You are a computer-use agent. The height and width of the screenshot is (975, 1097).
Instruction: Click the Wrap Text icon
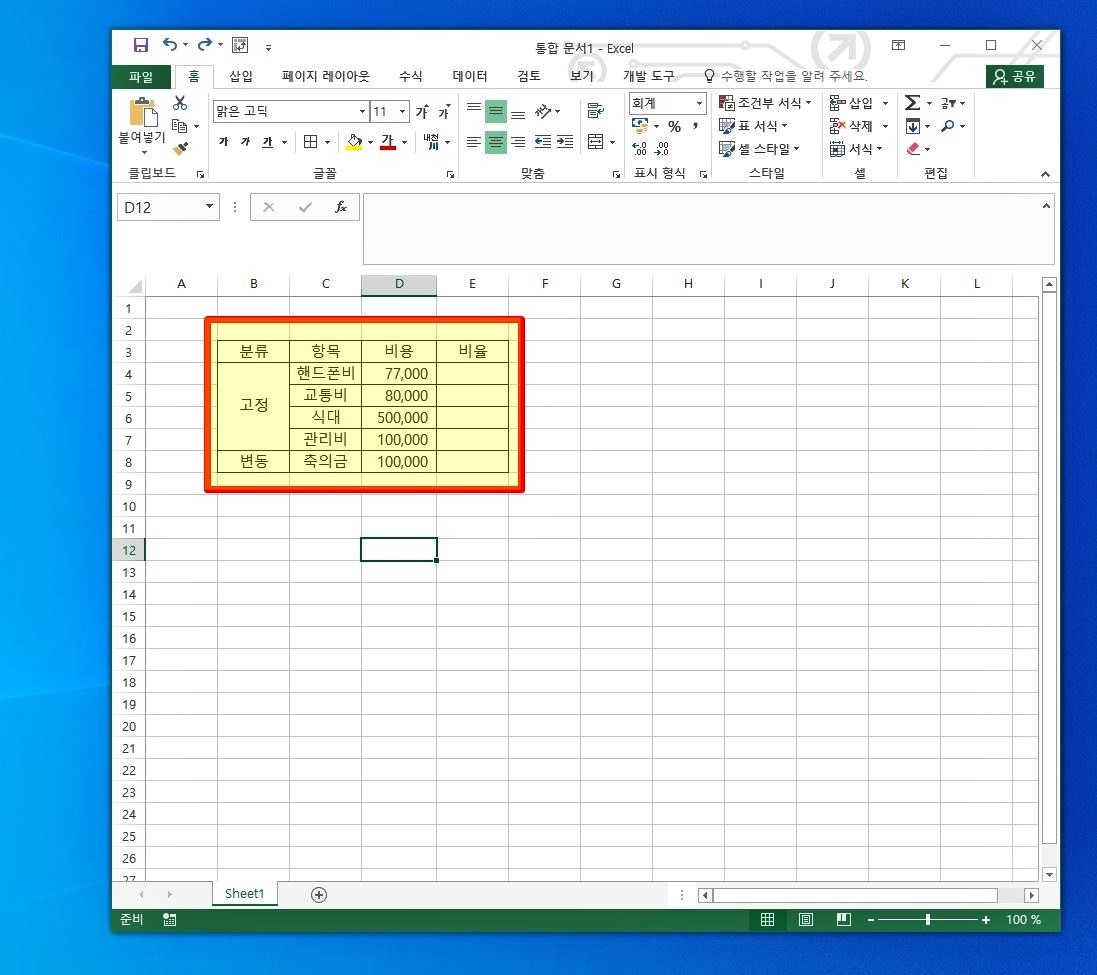(x=595, y=111)
